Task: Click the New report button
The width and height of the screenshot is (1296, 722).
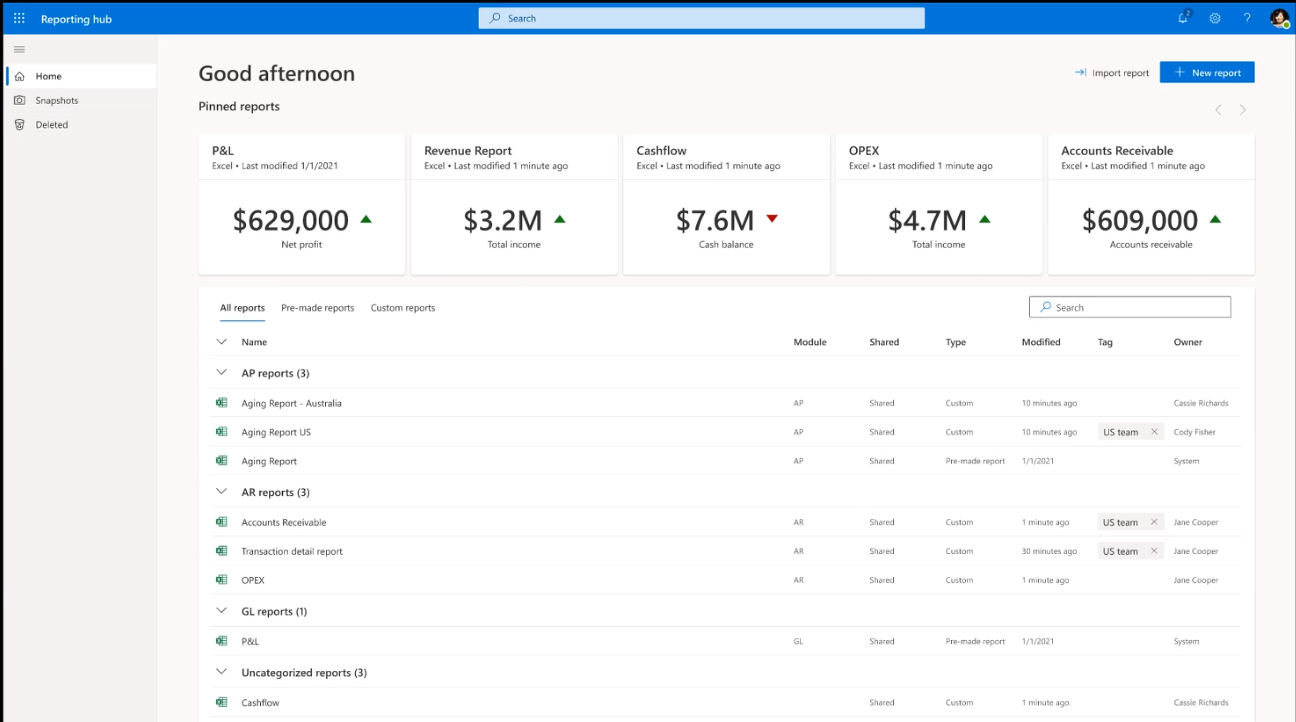Action: [x=1207, y=72]
